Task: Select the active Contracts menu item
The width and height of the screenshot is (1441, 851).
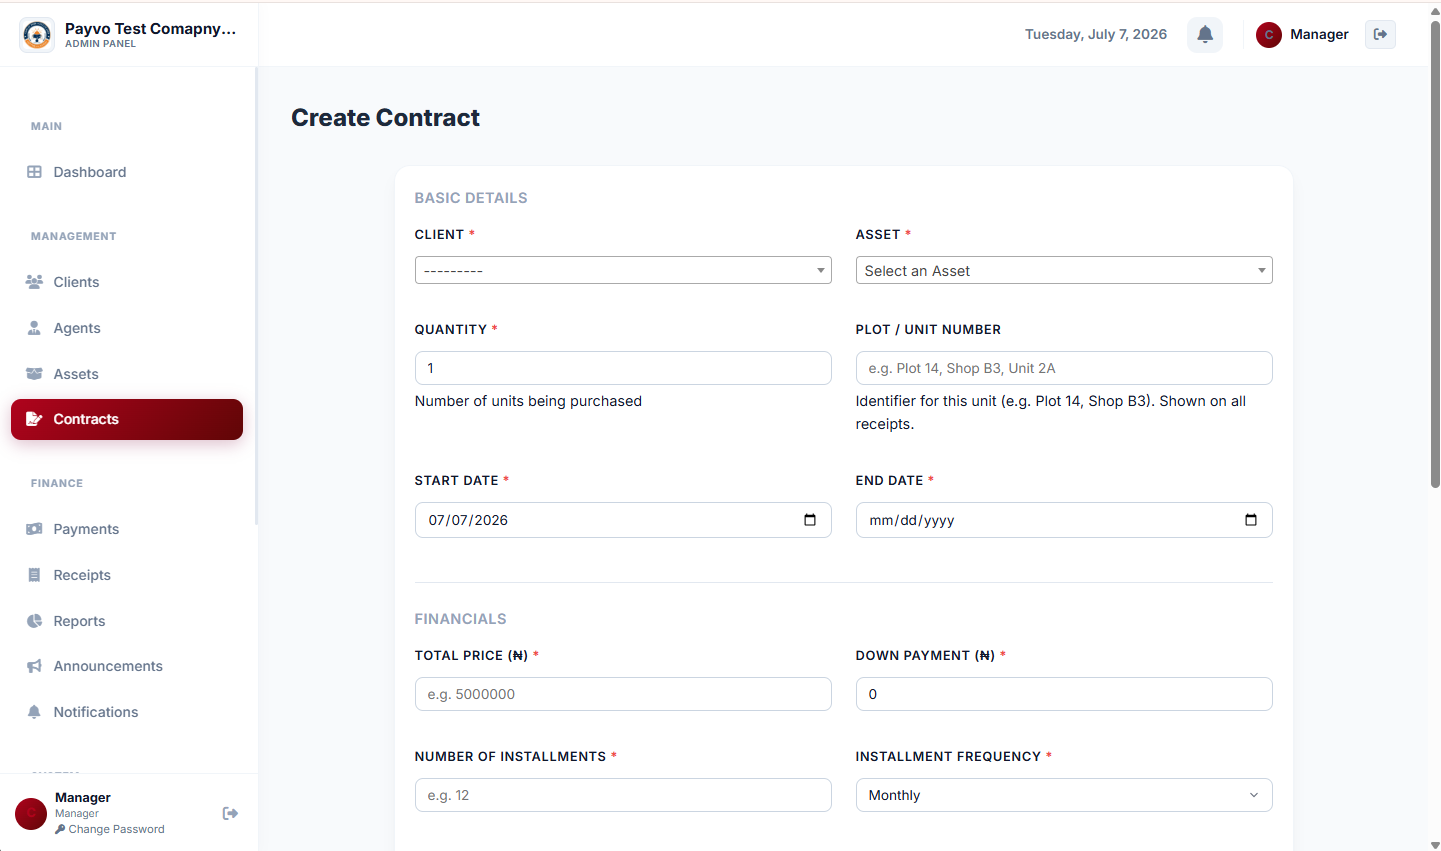Action: [x=127, y=419]
